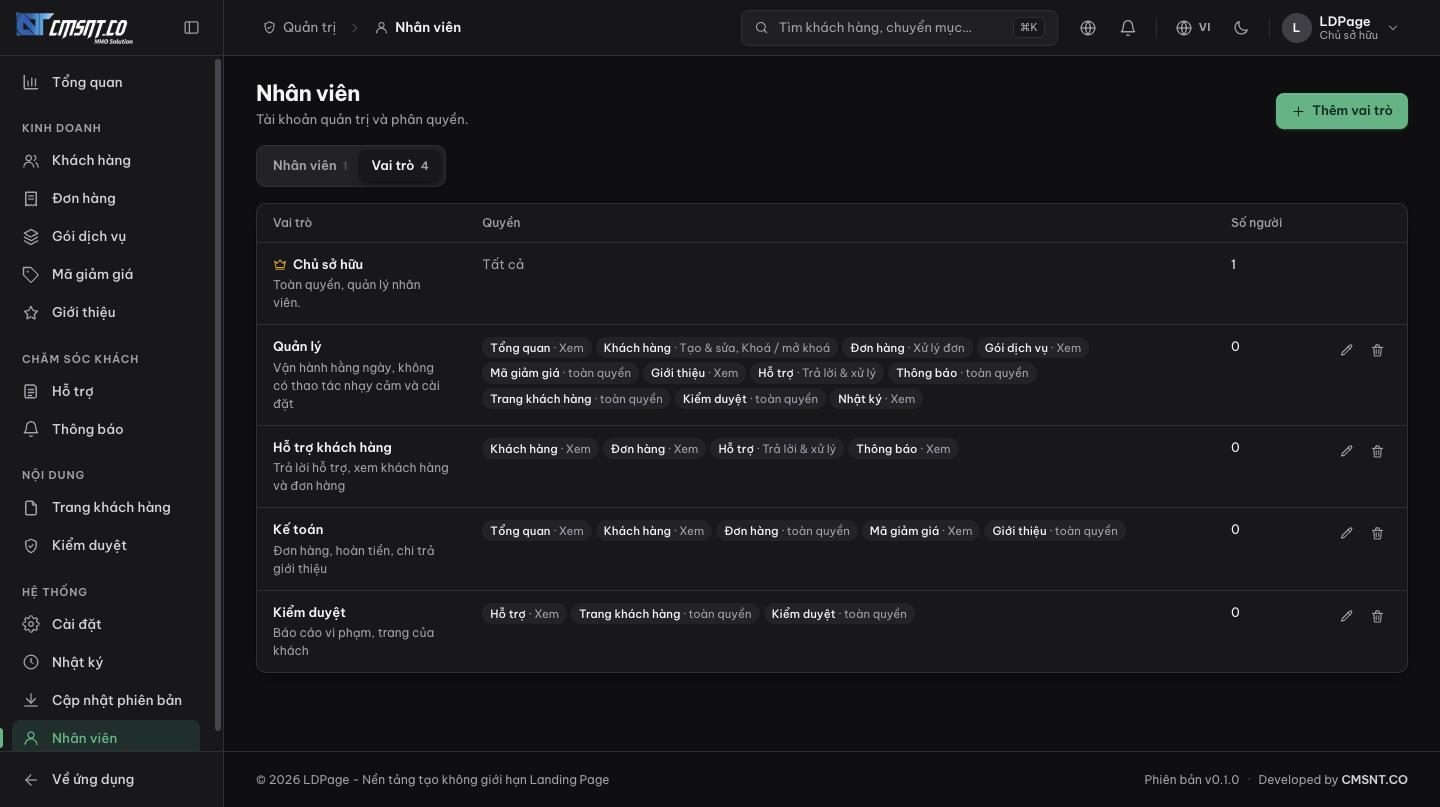Open Gói dịch vụ in sidebar

tap(106, 236)
